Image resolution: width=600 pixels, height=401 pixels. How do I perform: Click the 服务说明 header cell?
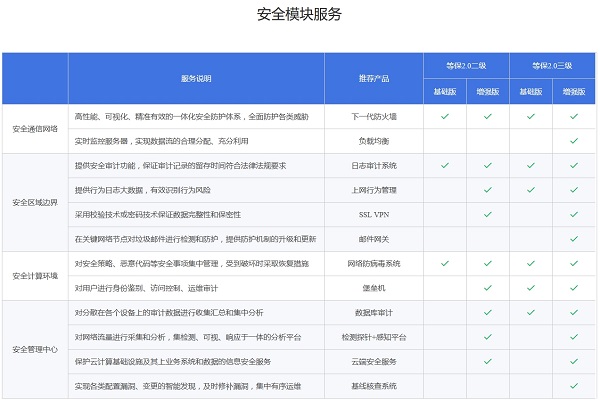[x=196, y=78]
